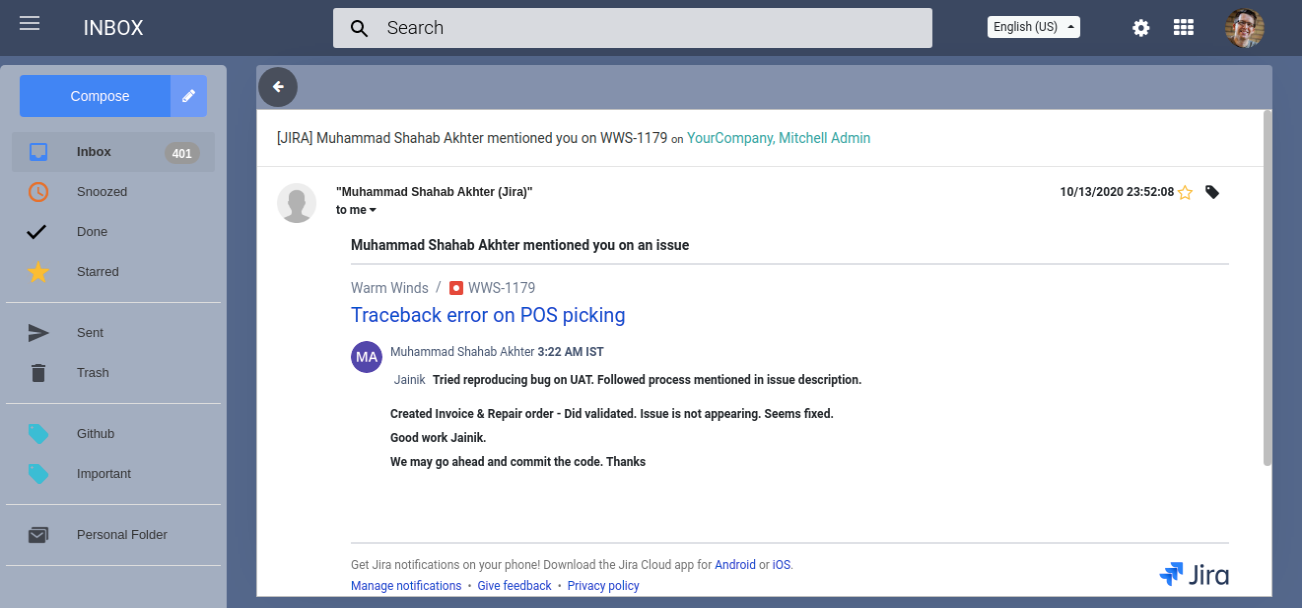The width and height of the screenshot is (1302, 608).
Task: Click the pencil icon beside Compose
Action: click(x=188, y=96)
